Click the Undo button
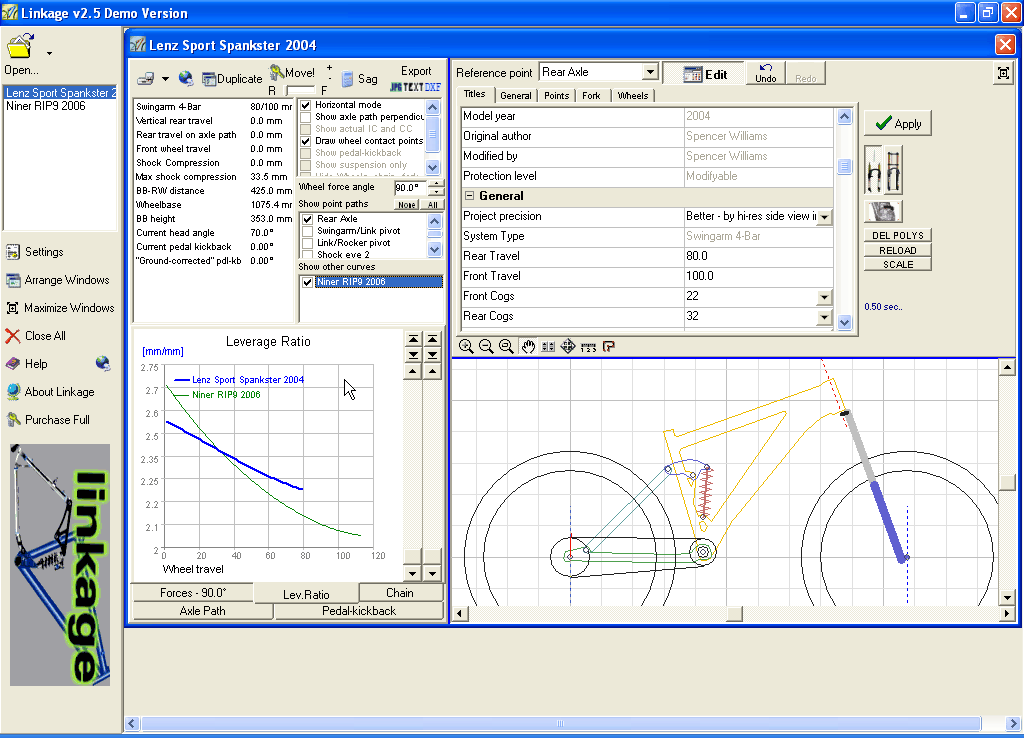This screenshot has height=738, width=1024. tap(765, 73)
